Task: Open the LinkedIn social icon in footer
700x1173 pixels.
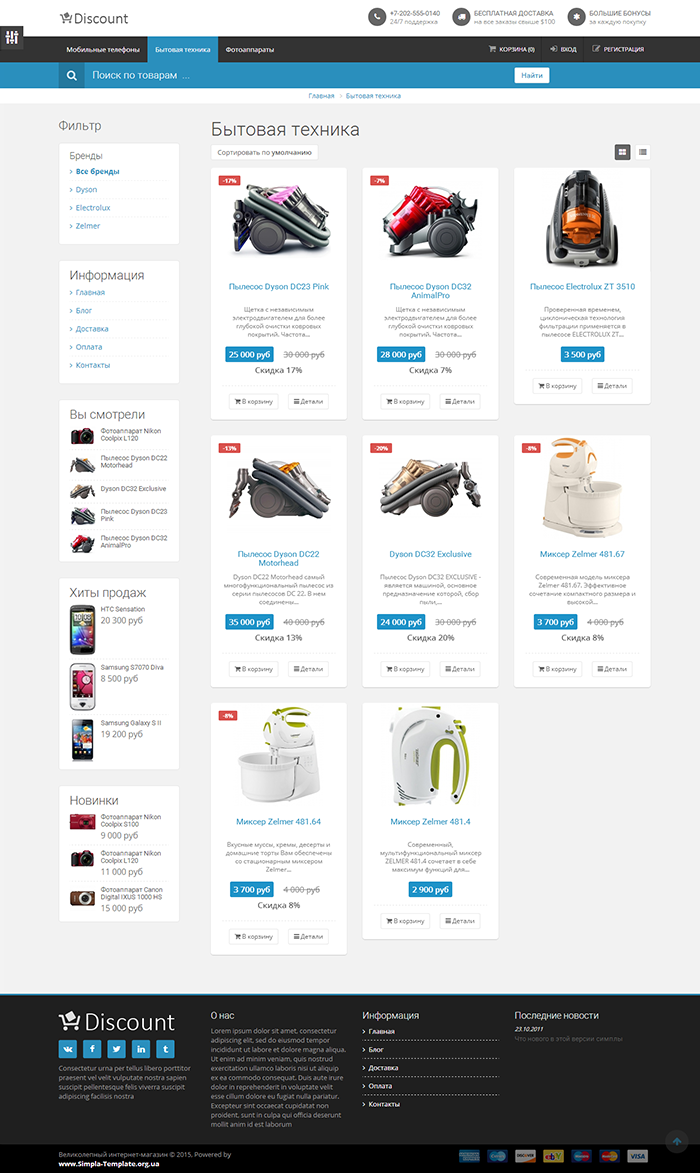Action: click(141, 1049)
